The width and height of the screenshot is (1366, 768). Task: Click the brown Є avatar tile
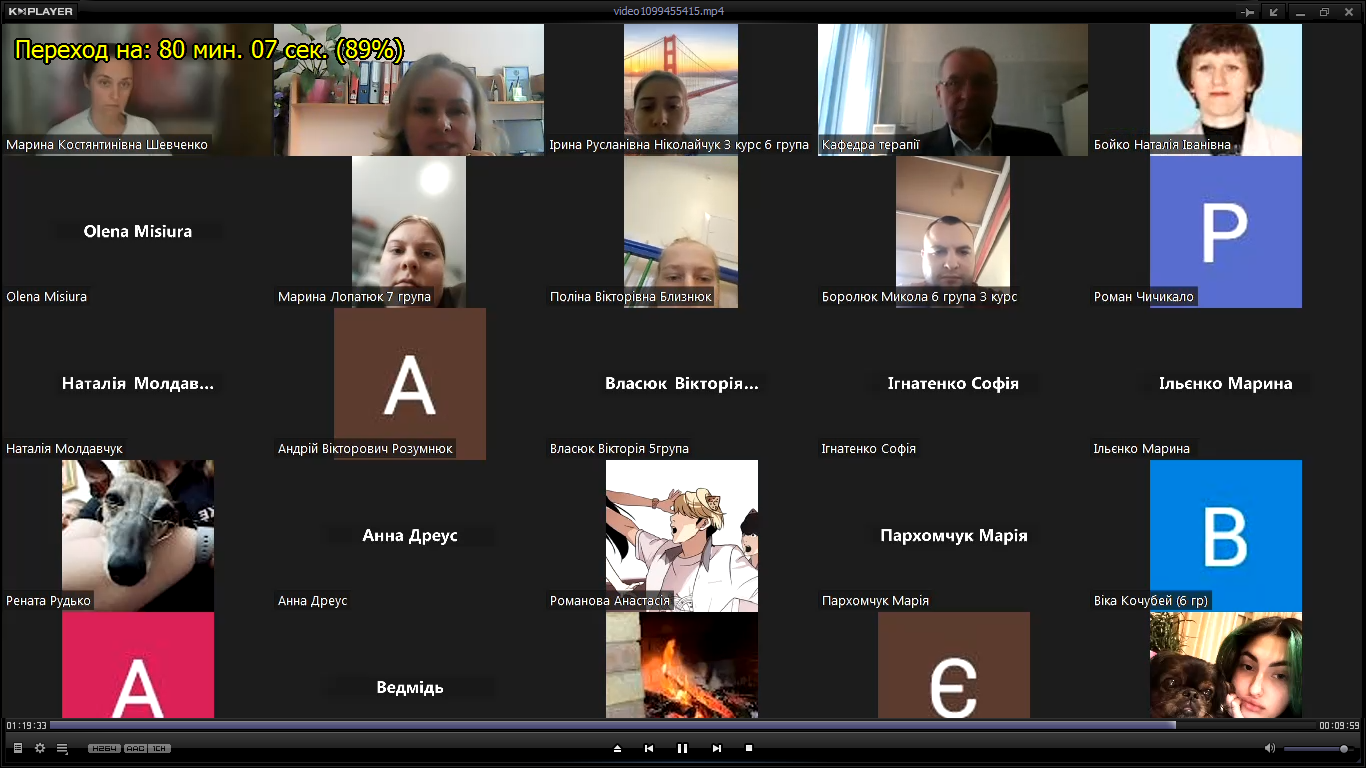pos(954,665)
